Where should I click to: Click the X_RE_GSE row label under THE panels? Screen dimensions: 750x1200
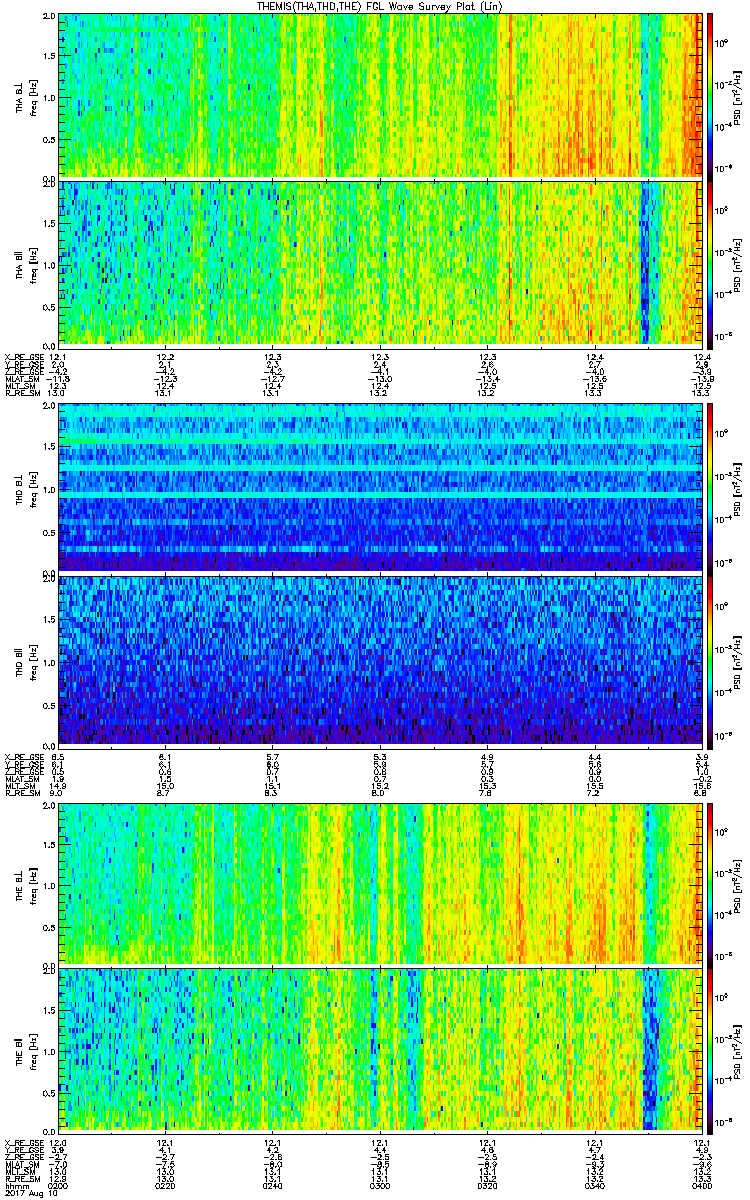click(23, 1141)
